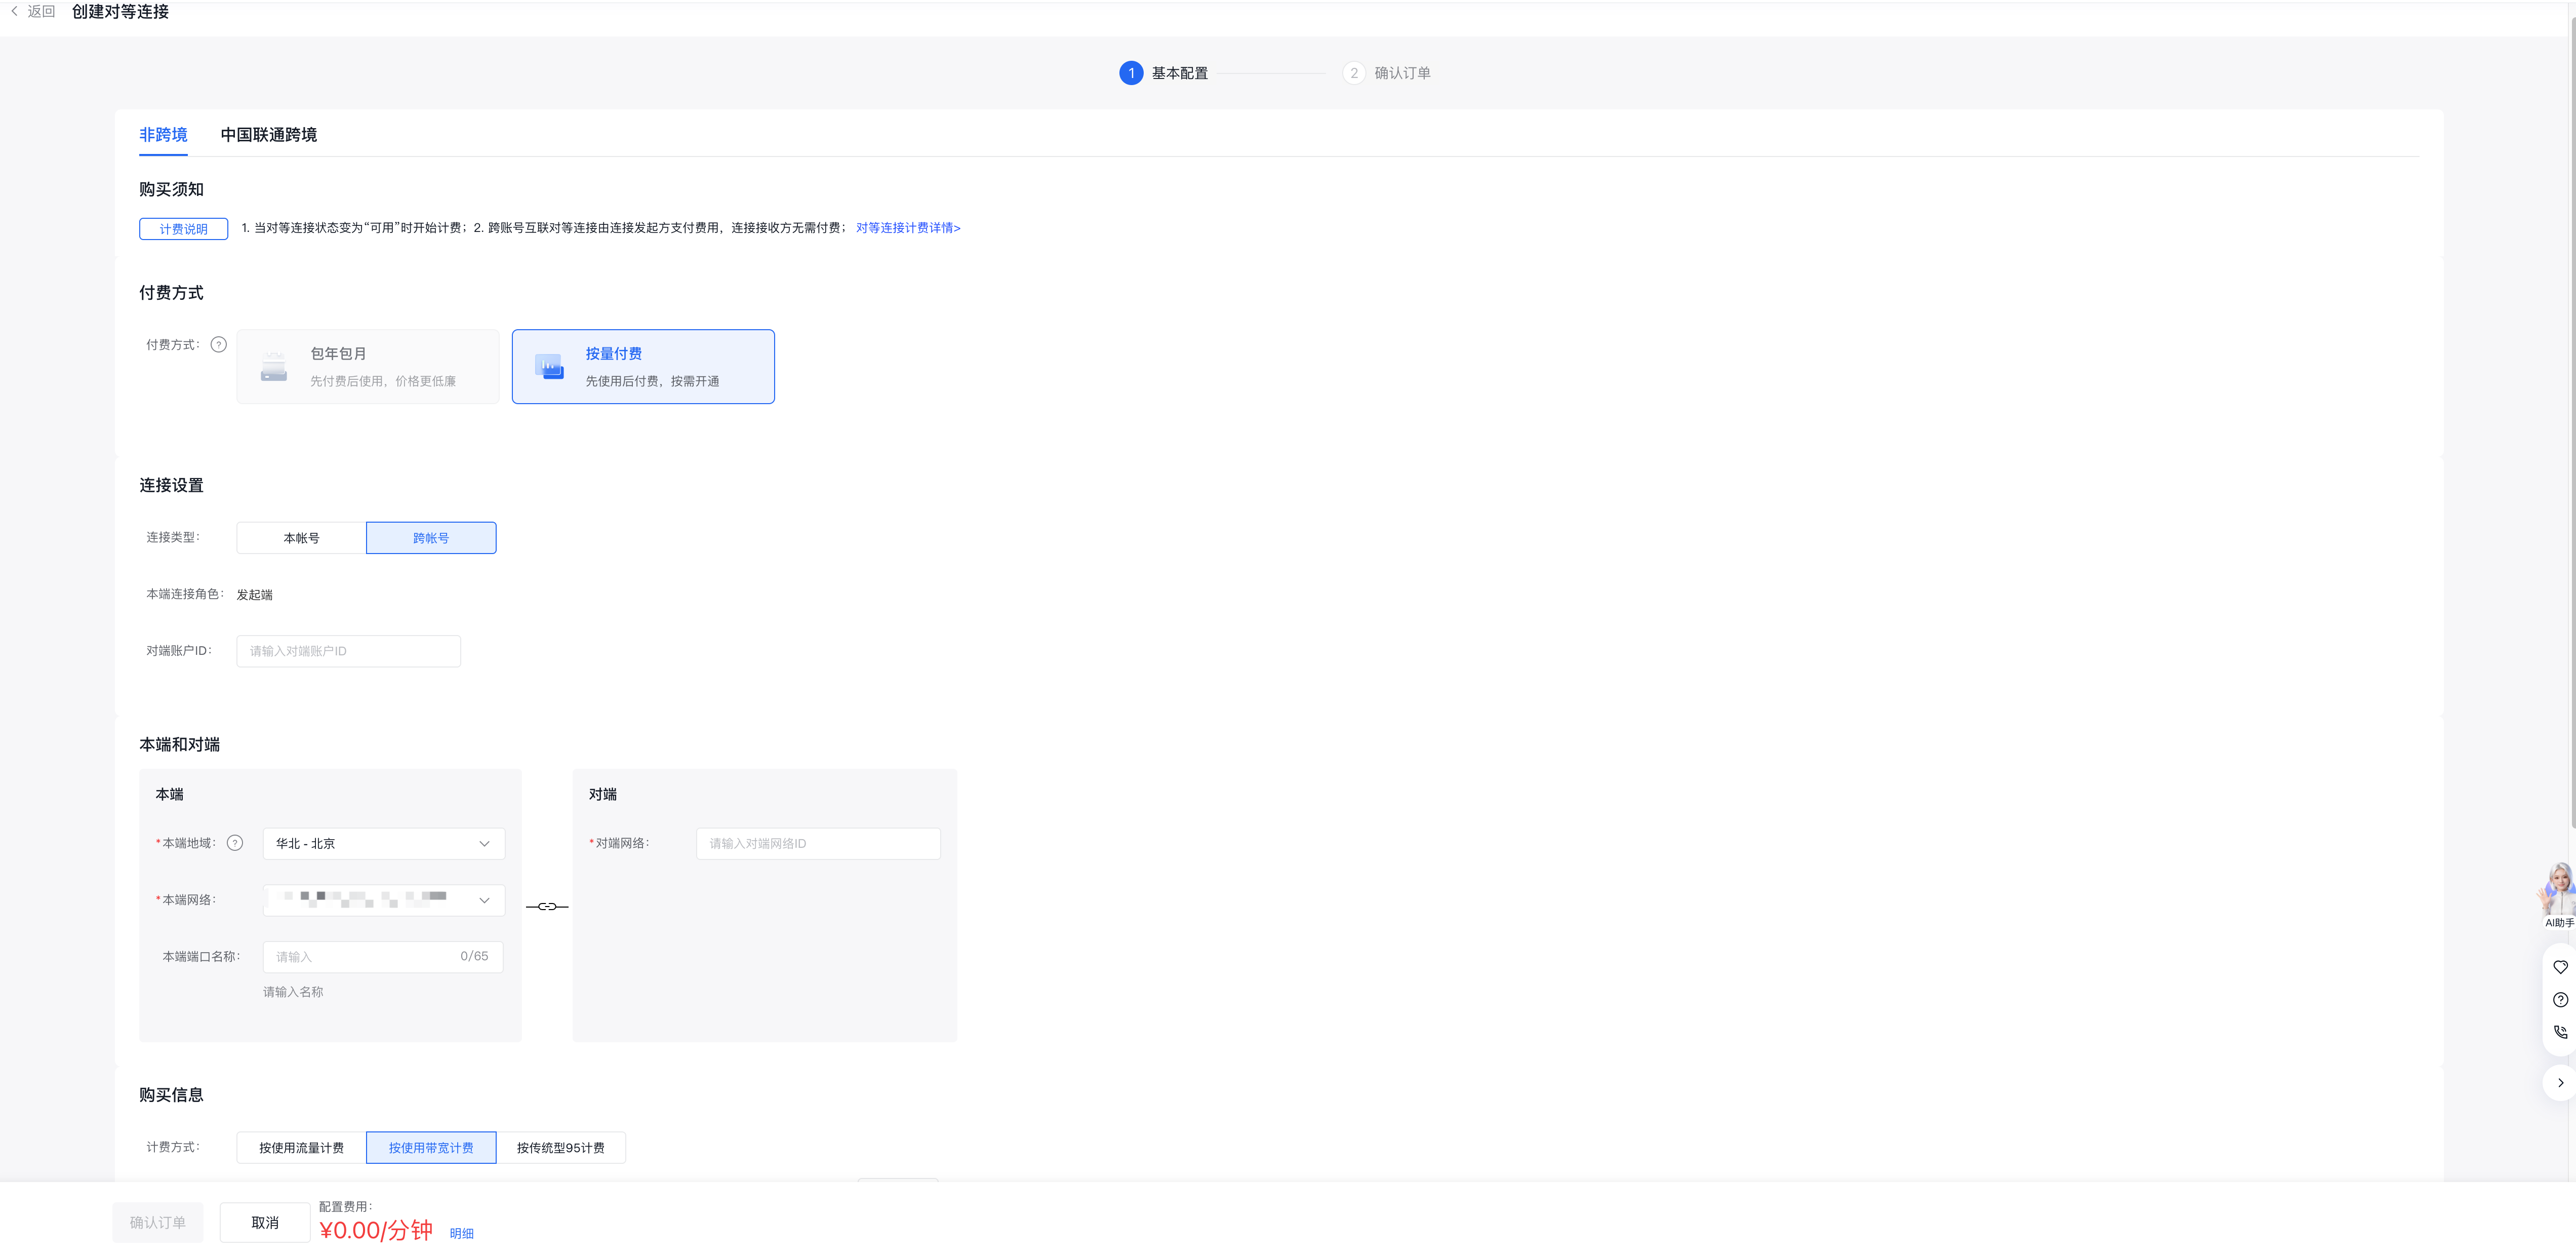The height and width of the screenshot is (1256, 2576).
Task: Click step 1 基本配置
Action: click(1164, 73)
